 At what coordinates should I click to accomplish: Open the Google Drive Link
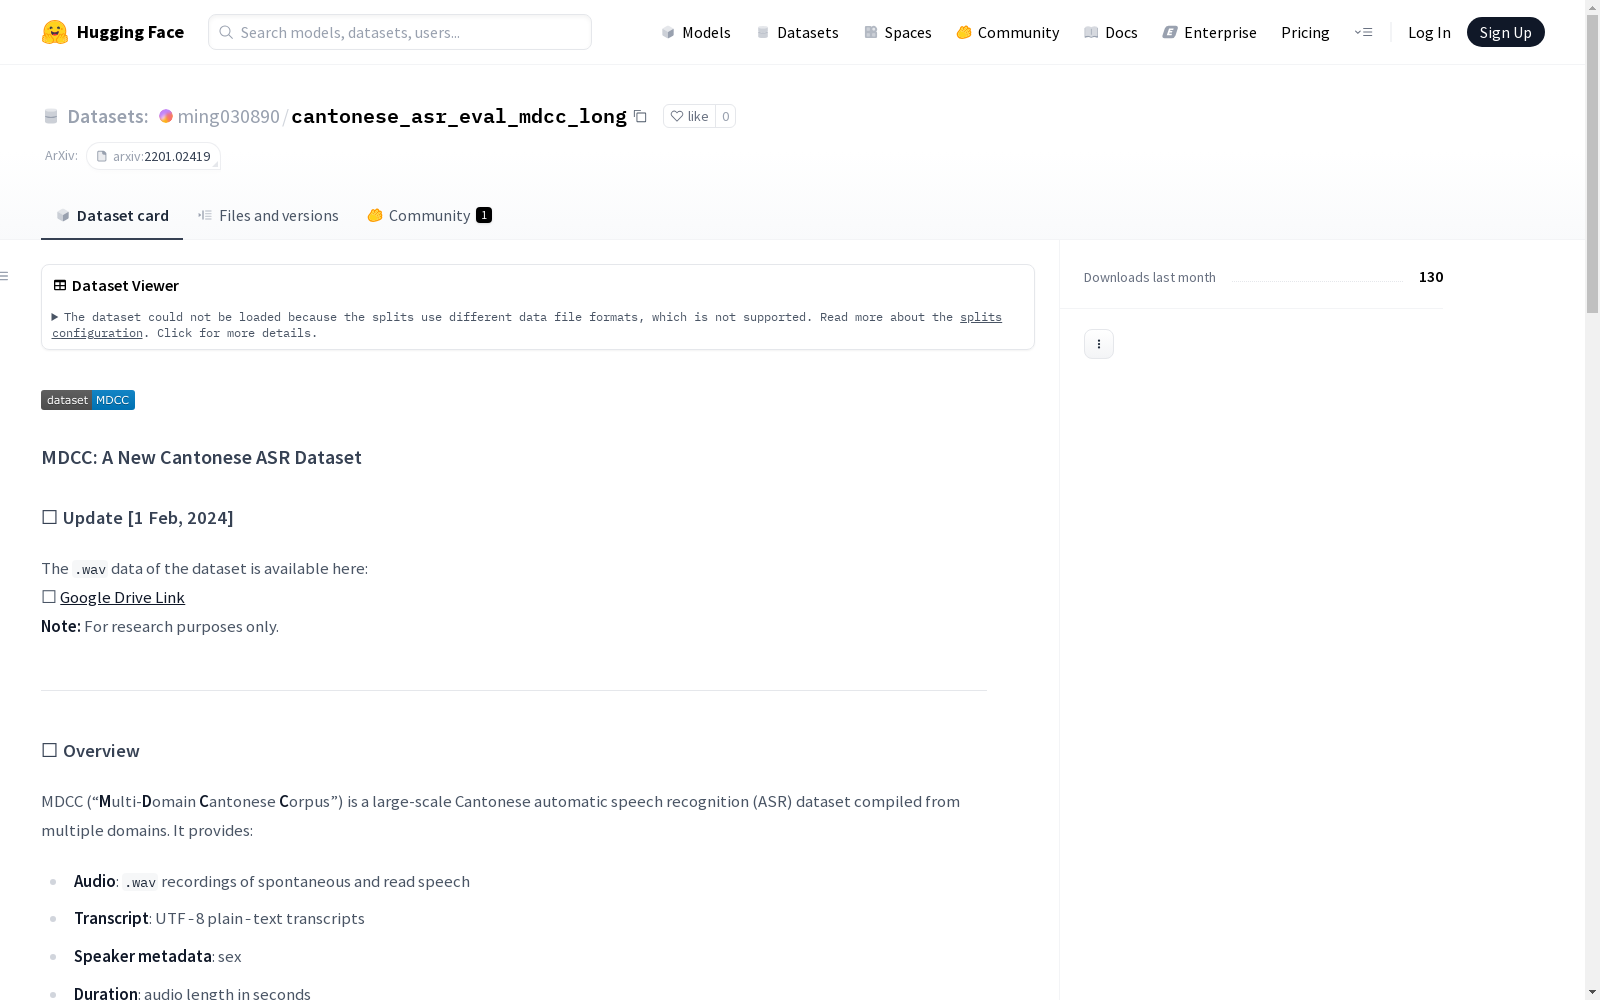coord(122,597)
